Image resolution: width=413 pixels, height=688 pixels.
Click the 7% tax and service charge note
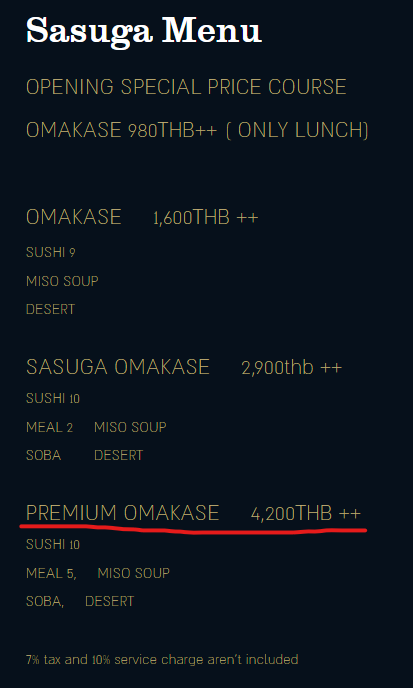162,659
